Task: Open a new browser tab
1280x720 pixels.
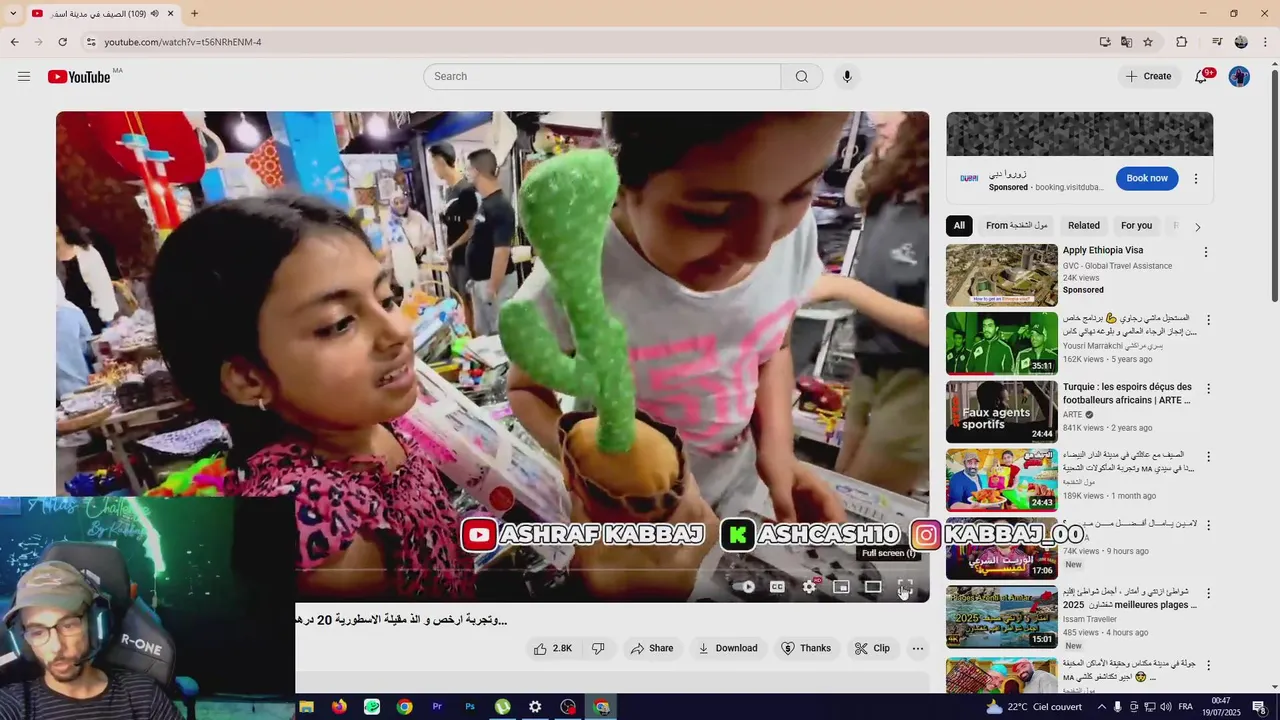Action: coord(194,14)
